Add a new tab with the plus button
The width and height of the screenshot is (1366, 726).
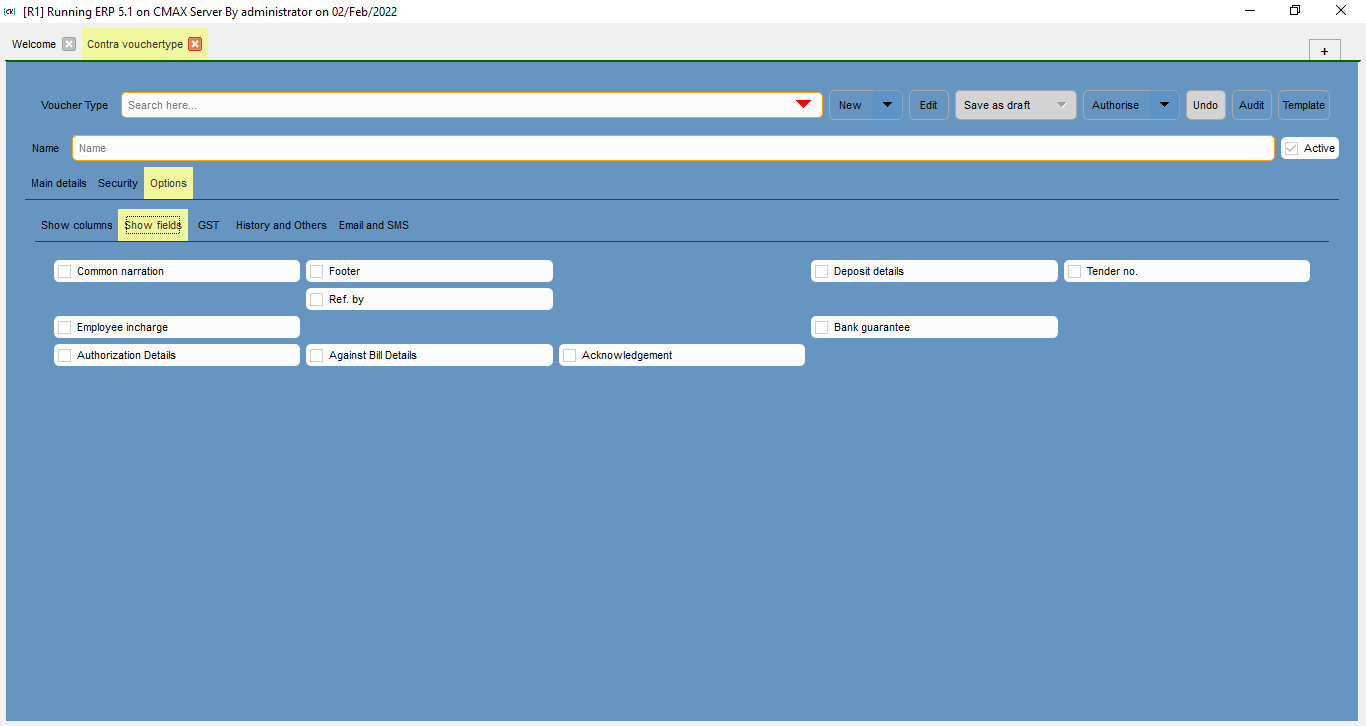click(1324, 51)
